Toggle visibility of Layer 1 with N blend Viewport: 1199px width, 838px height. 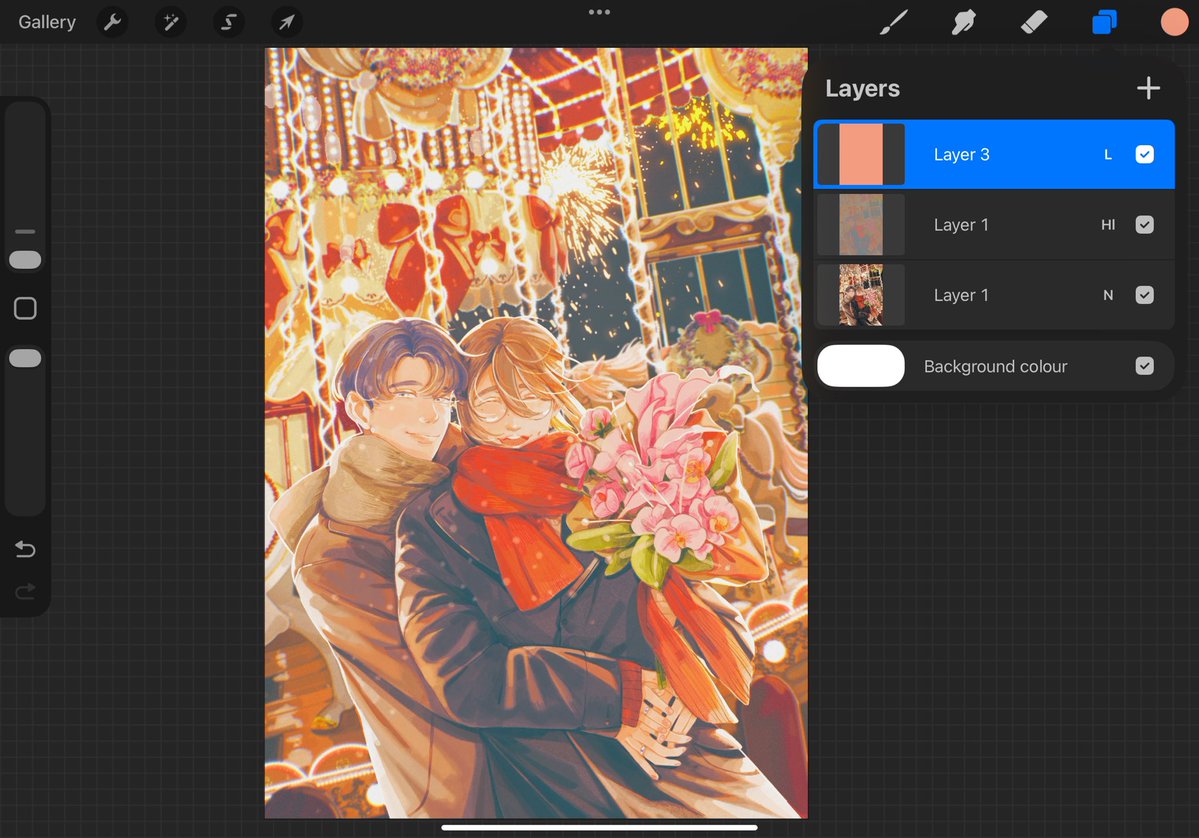pos(1145,295)
